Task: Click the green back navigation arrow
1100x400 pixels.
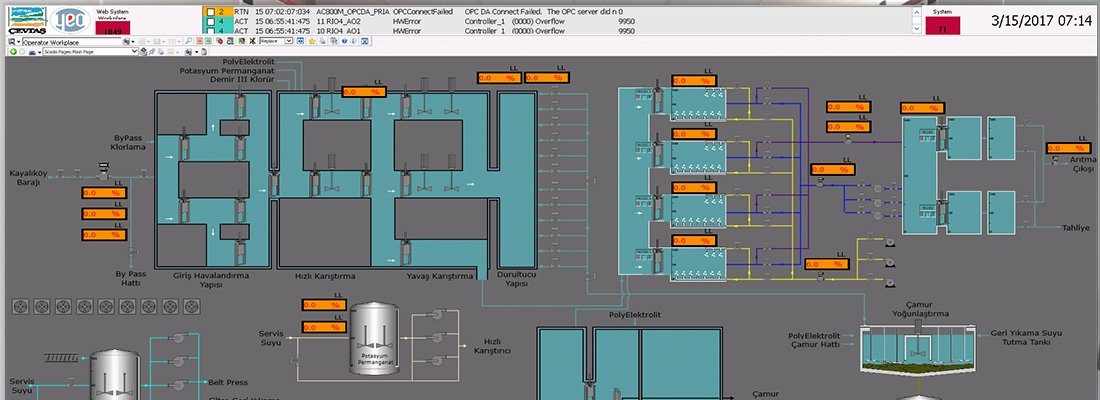Action: point(13,51)
